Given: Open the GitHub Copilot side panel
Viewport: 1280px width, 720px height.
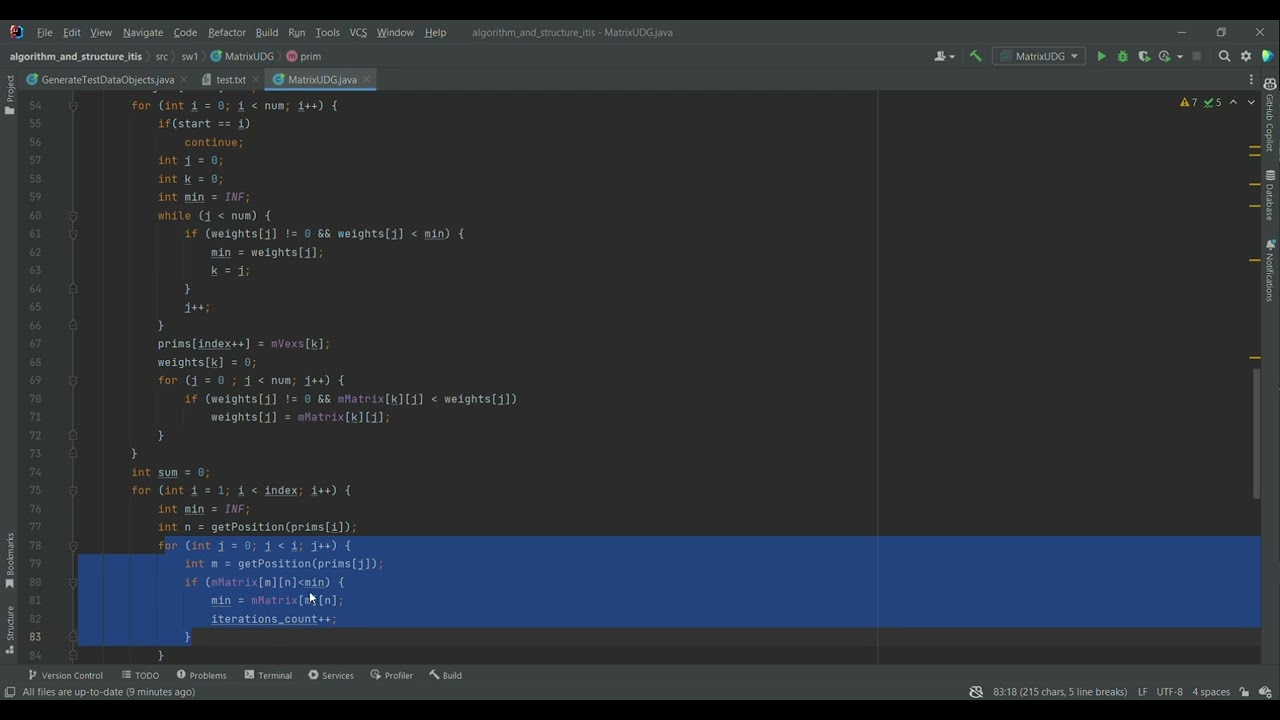Looking at the screenshot, I should [1270, 115].
